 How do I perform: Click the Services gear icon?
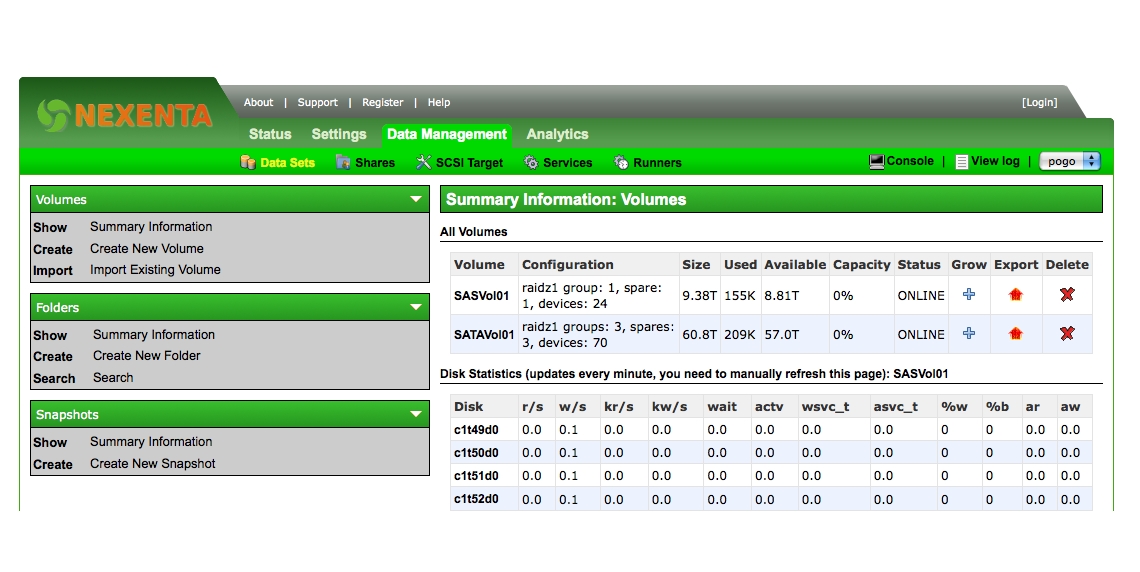tap(531, 162)
